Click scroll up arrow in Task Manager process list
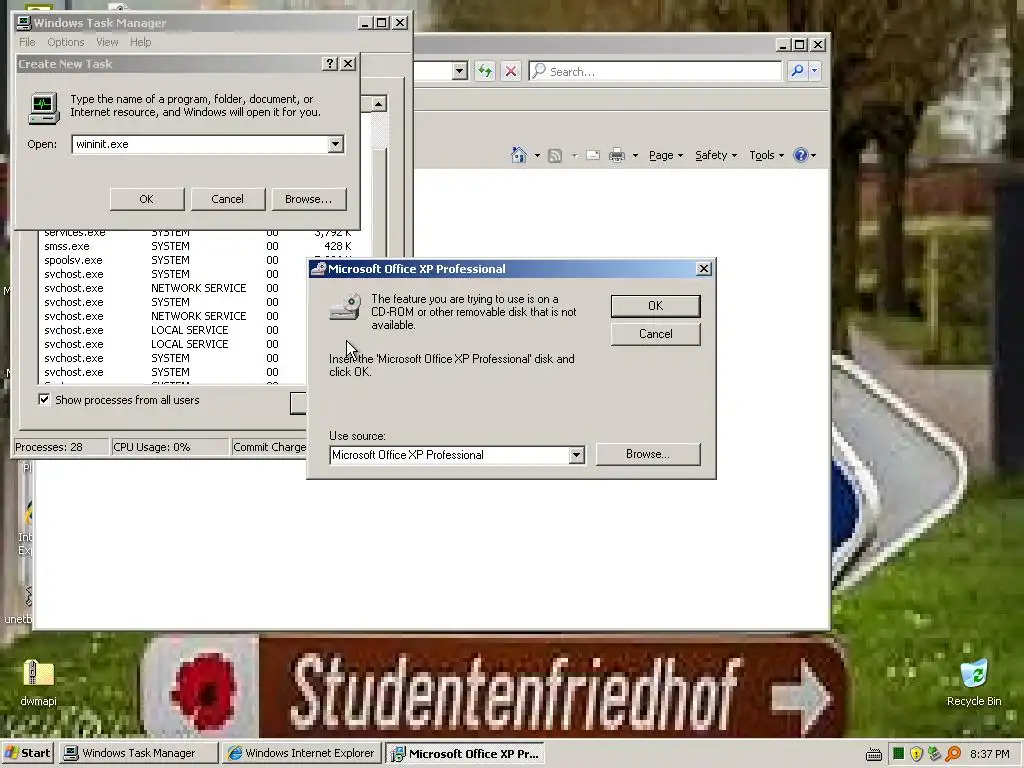Viewport: 1024px width, 768px height. 378,104
